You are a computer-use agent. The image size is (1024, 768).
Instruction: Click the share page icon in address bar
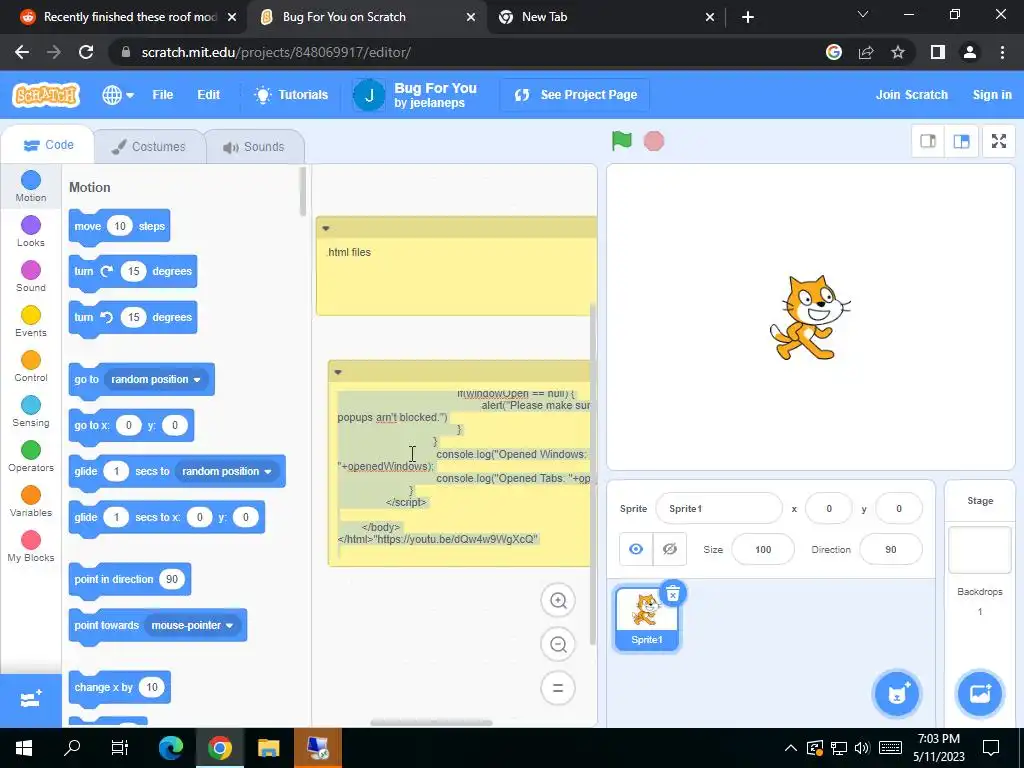(x=866, y=52)
